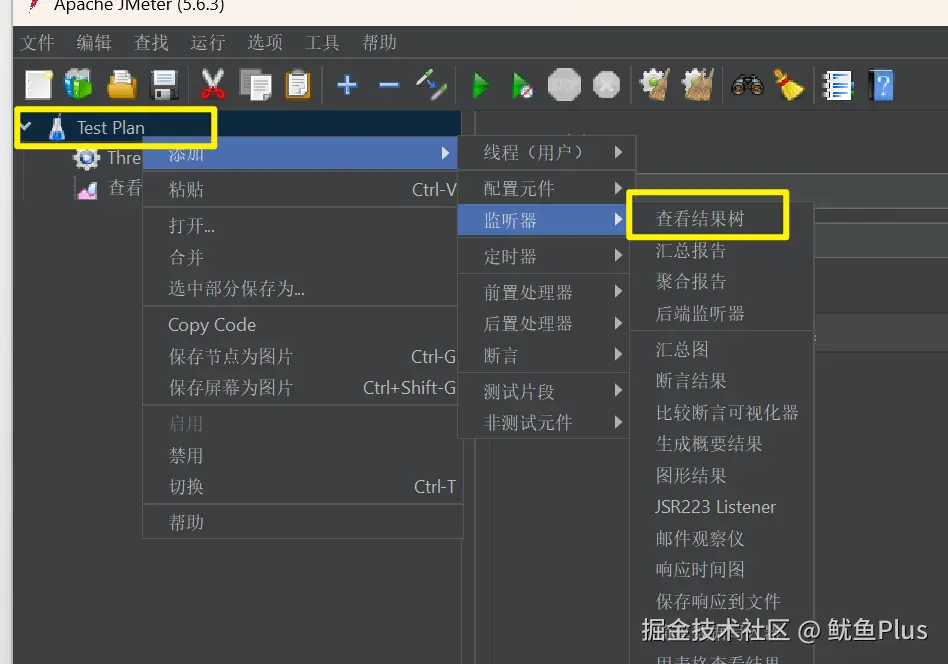Click the results tree listener icon
The image size is (948, 664).
(86, 190)
